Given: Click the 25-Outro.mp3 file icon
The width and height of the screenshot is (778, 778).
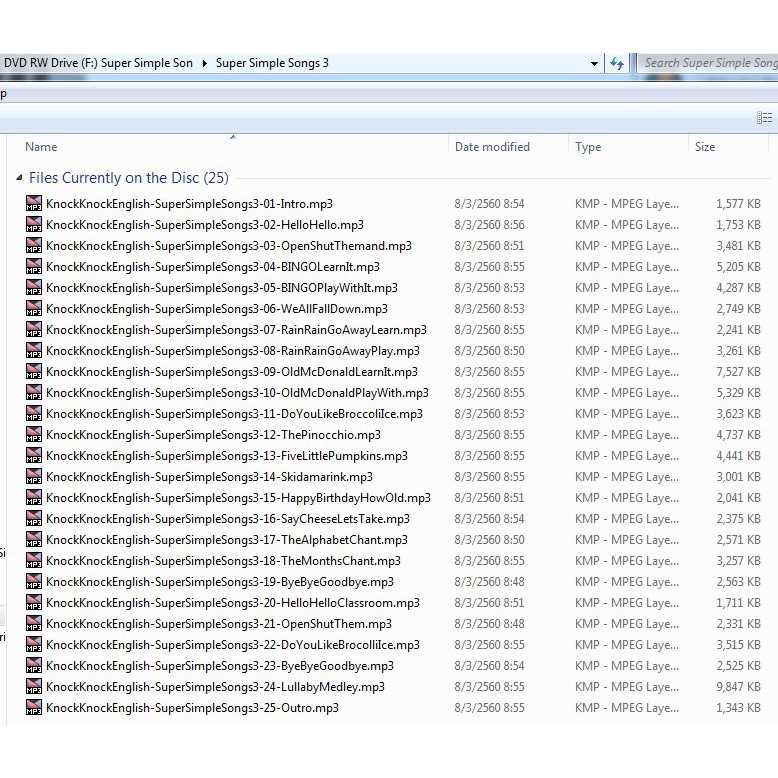Looking at the screenshot, I should coord(34,708).
